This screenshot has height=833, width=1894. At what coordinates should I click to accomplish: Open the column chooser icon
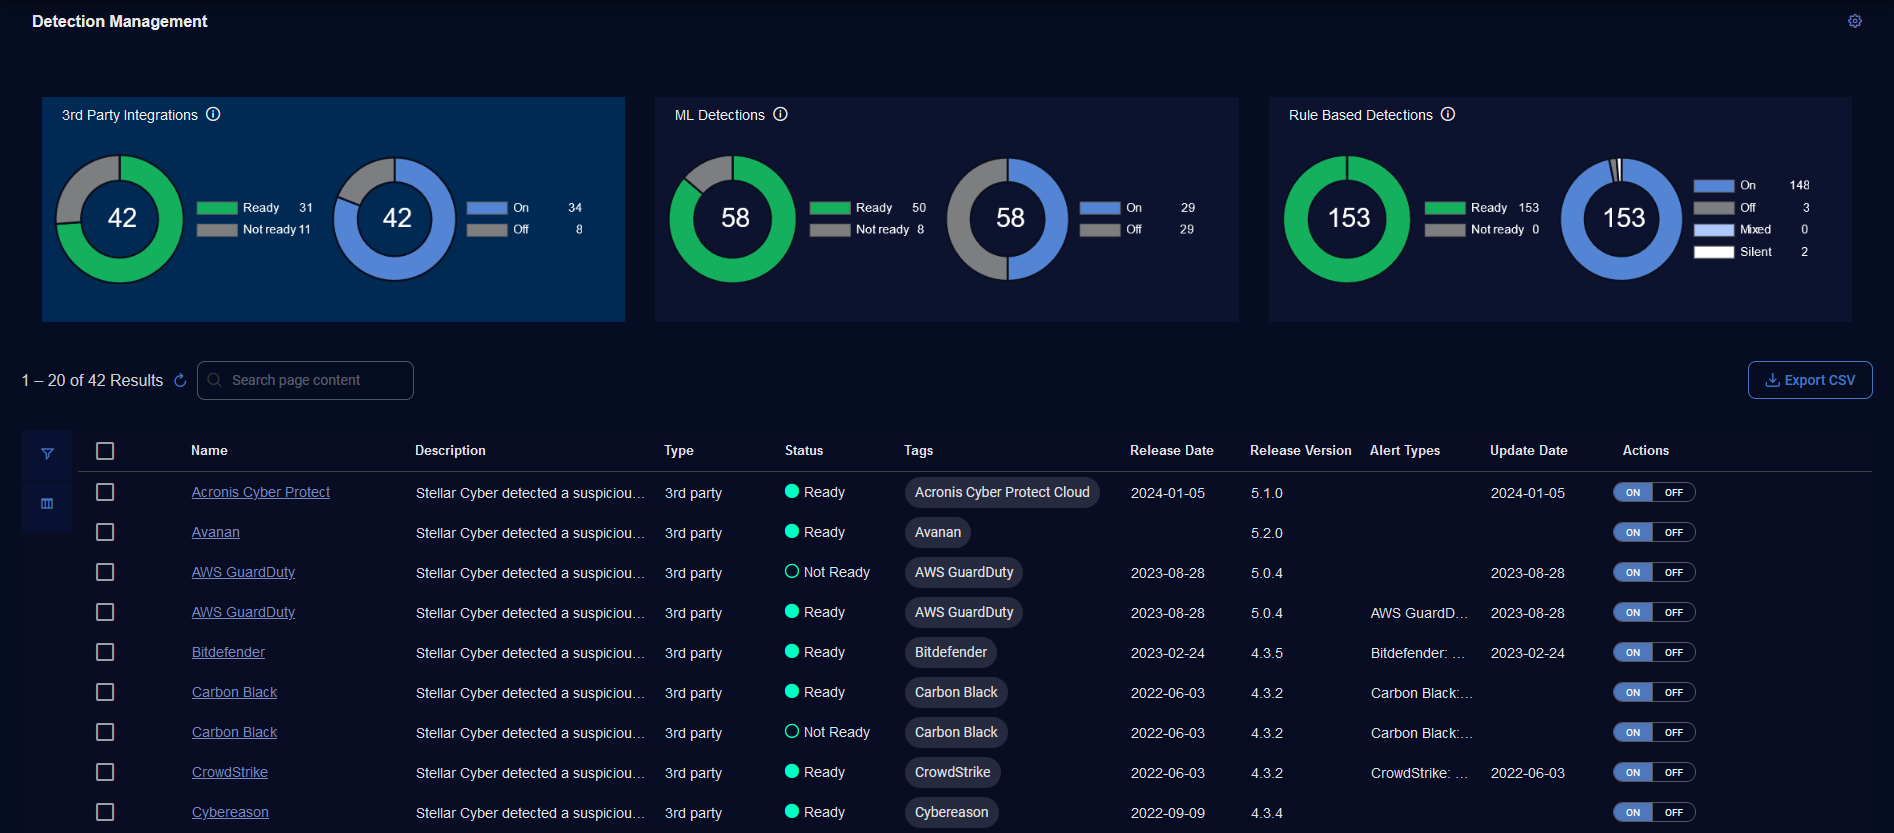tap(47, 504)
